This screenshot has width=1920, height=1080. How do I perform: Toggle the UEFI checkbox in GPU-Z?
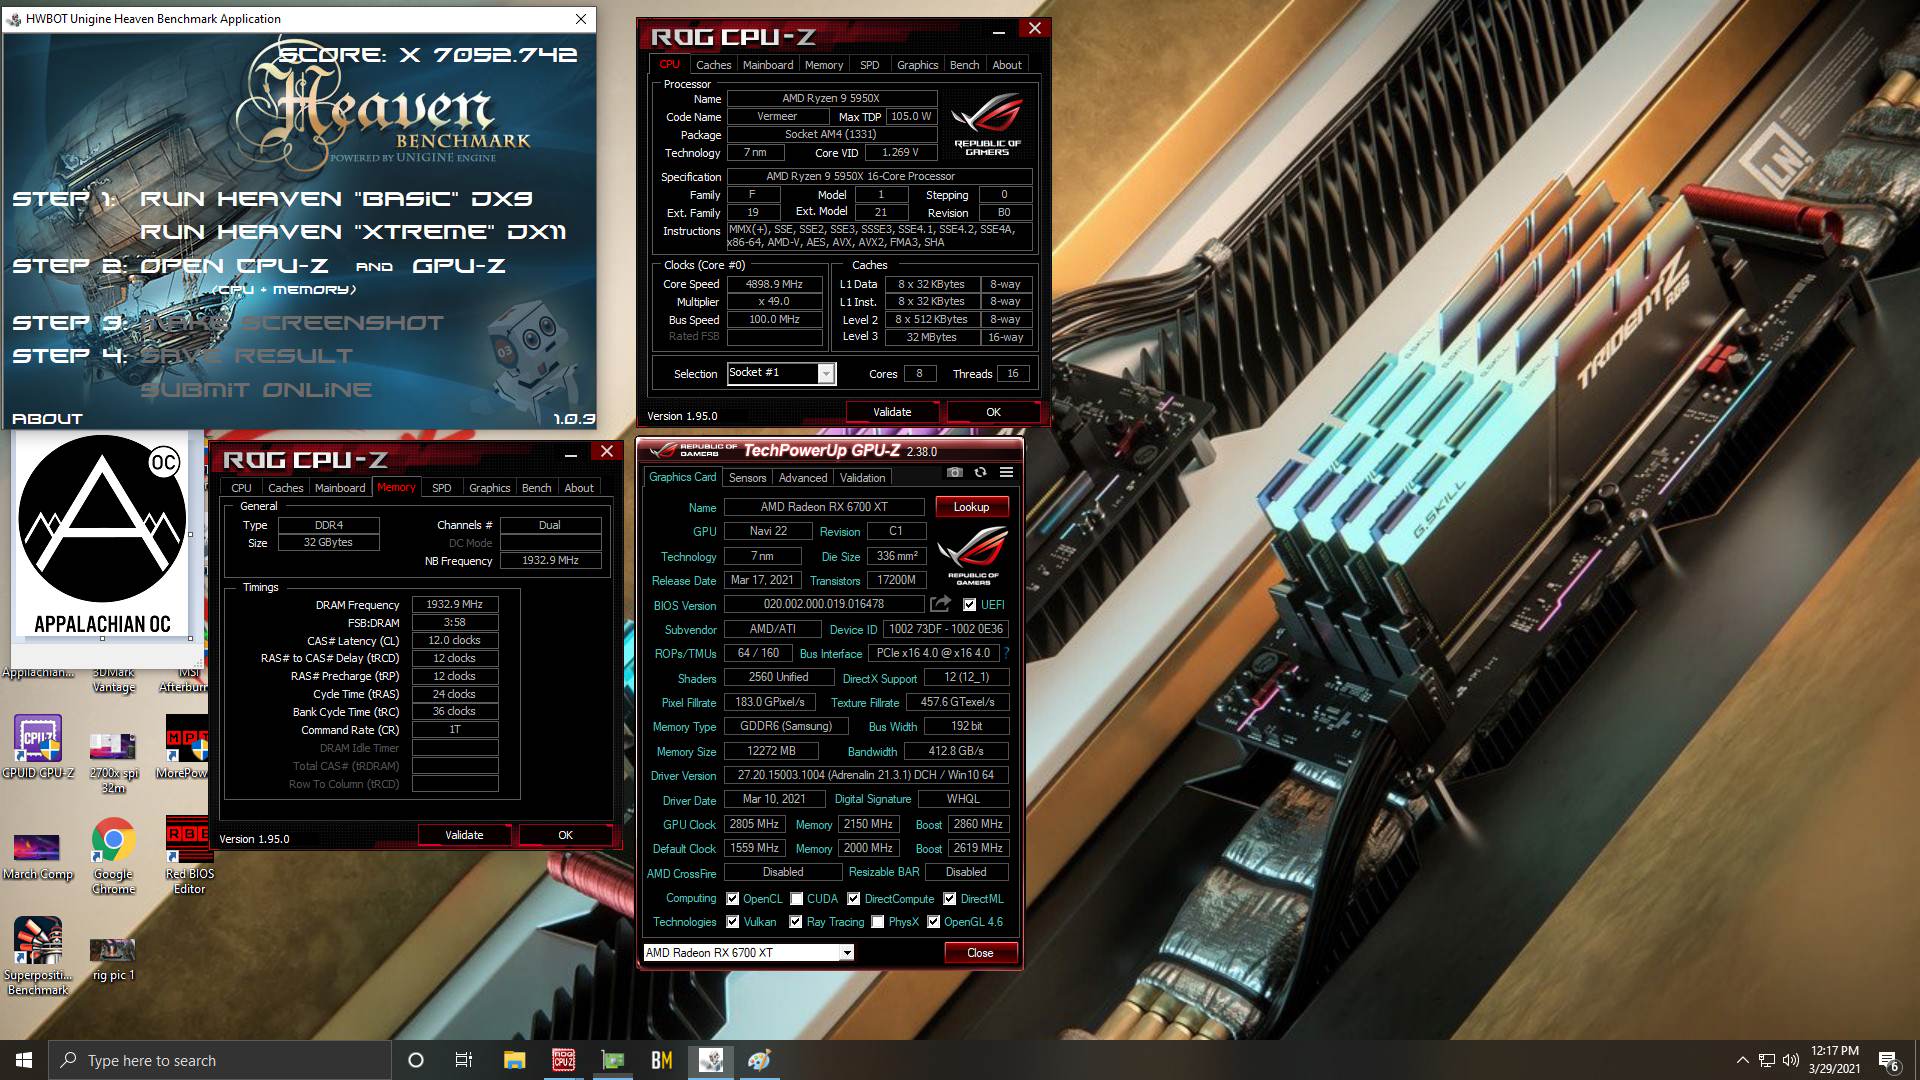pos(969,605)
